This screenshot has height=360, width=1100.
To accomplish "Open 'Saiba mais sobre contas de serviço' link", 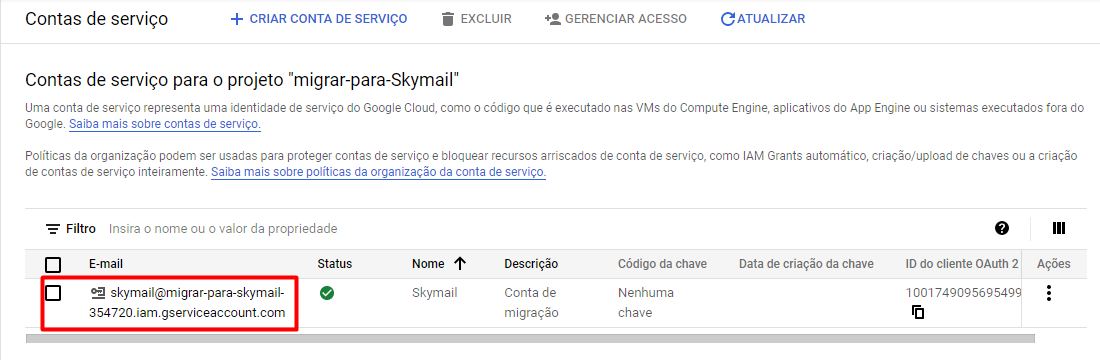I will pyautogui.click(x=165, y=124).
